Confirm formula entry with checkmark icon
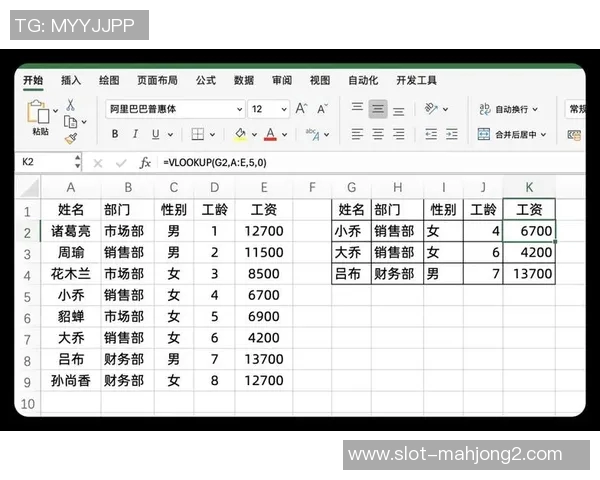Screen dimensions: 600x480 121,163
